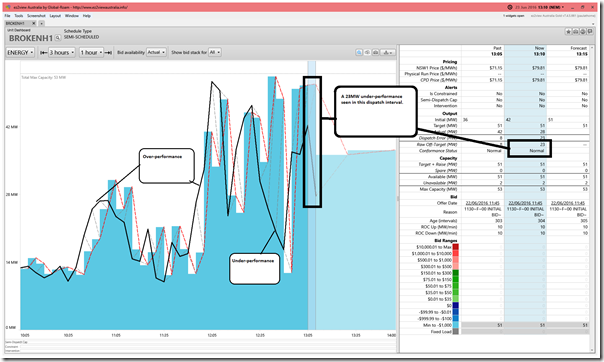This screenshot has height=362, width=604.
Task: Open the Help menu
Action: click(x=87, y=16)
